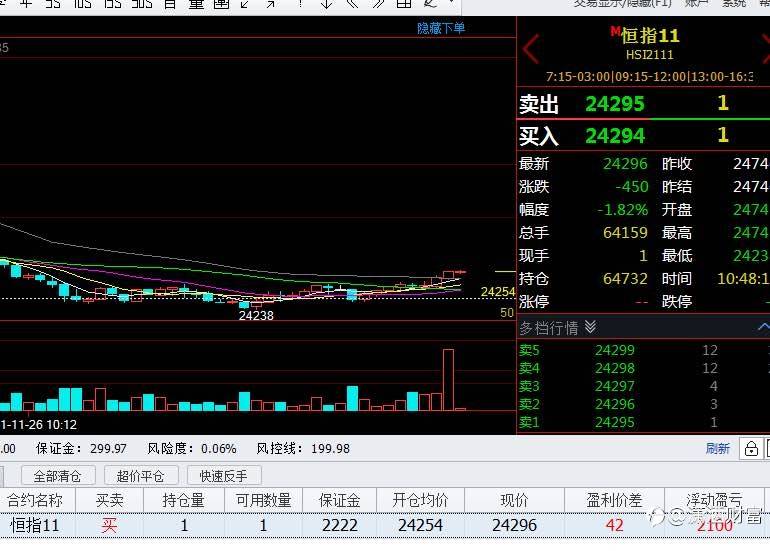Click the 卖5 24299 depth row
The height and width of the screenshot is (551, 770).
tap(643, 350)
